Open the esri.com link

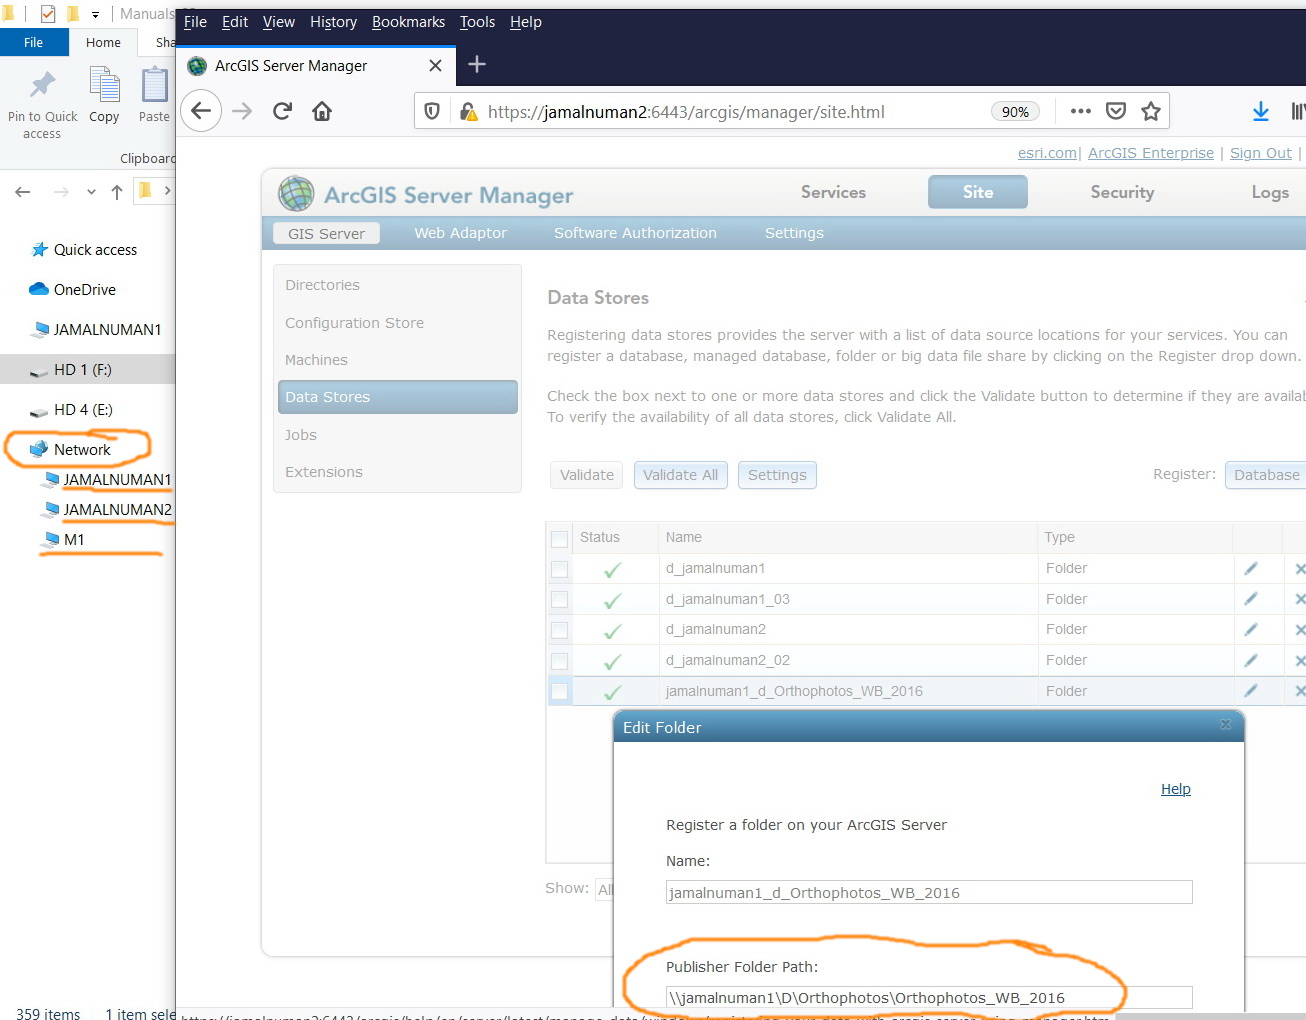coord(1047,153)
